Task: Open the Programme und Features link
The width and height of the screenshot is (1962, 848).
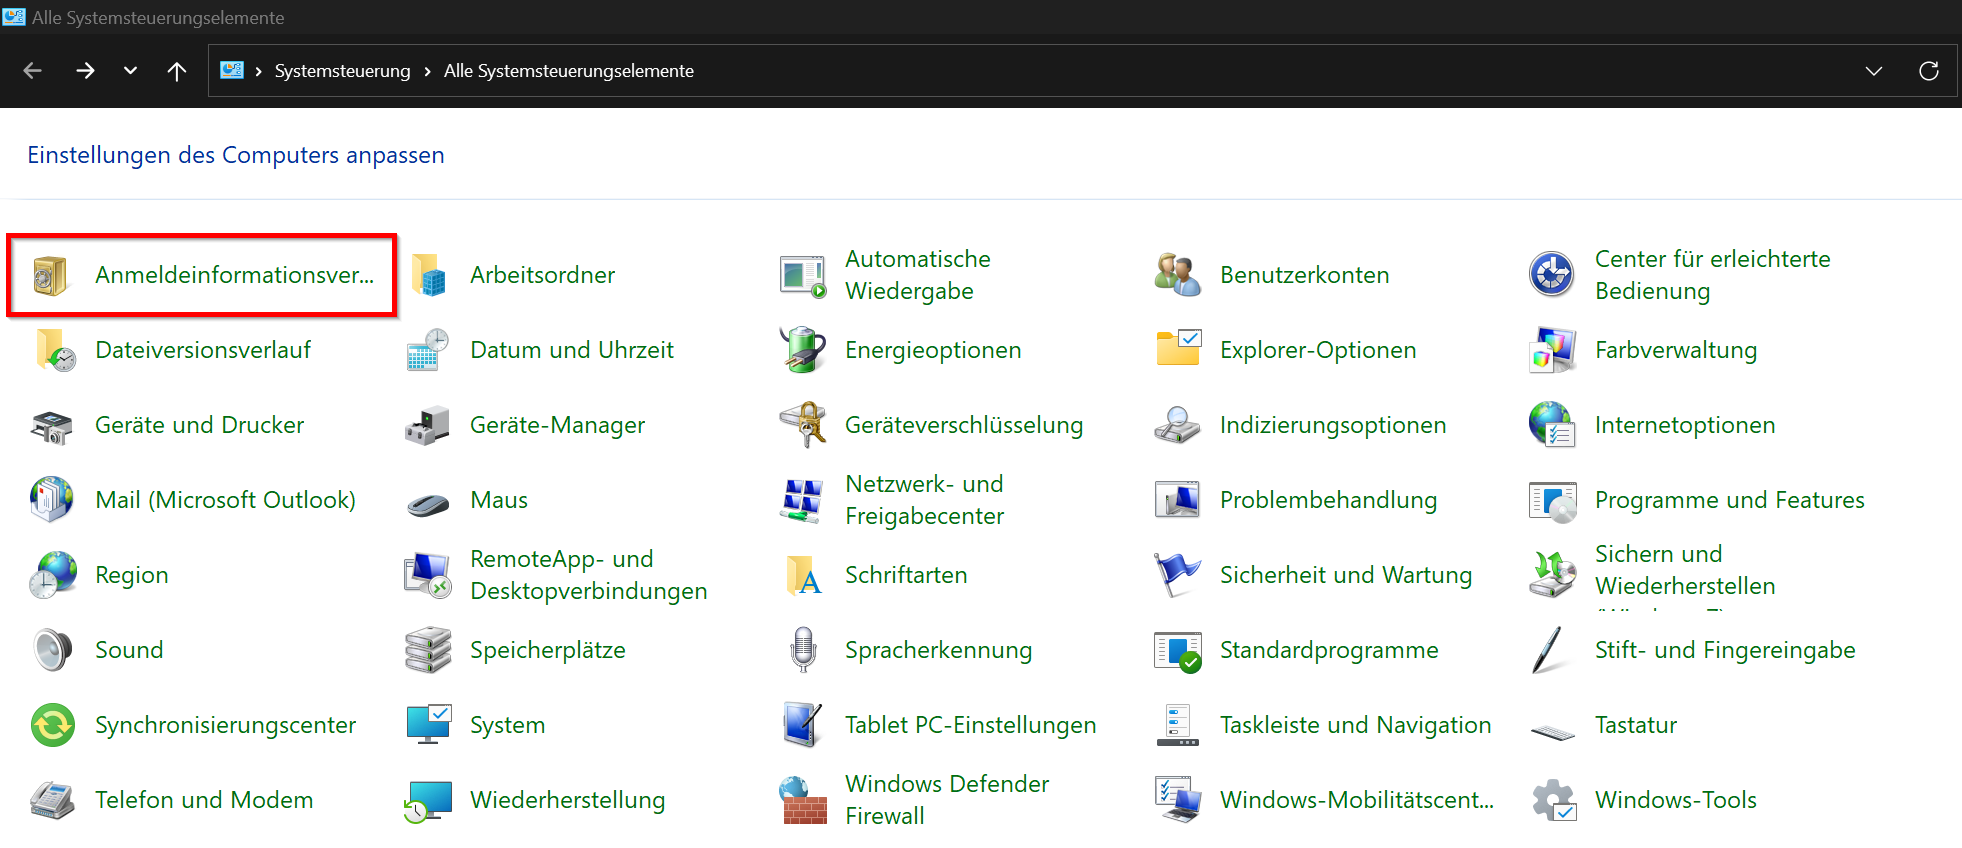Action: coord(1729,500)
